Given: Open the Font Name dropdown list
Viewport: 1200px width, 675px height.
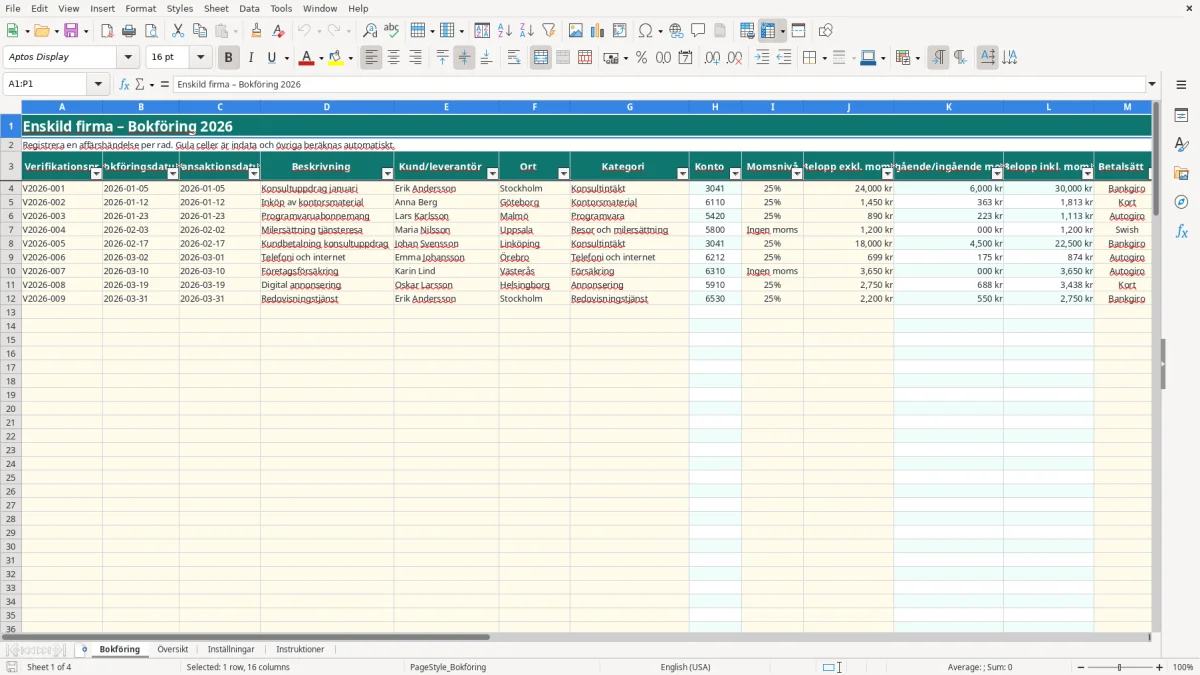Looking at the screenshot, I should coord(128,58).
